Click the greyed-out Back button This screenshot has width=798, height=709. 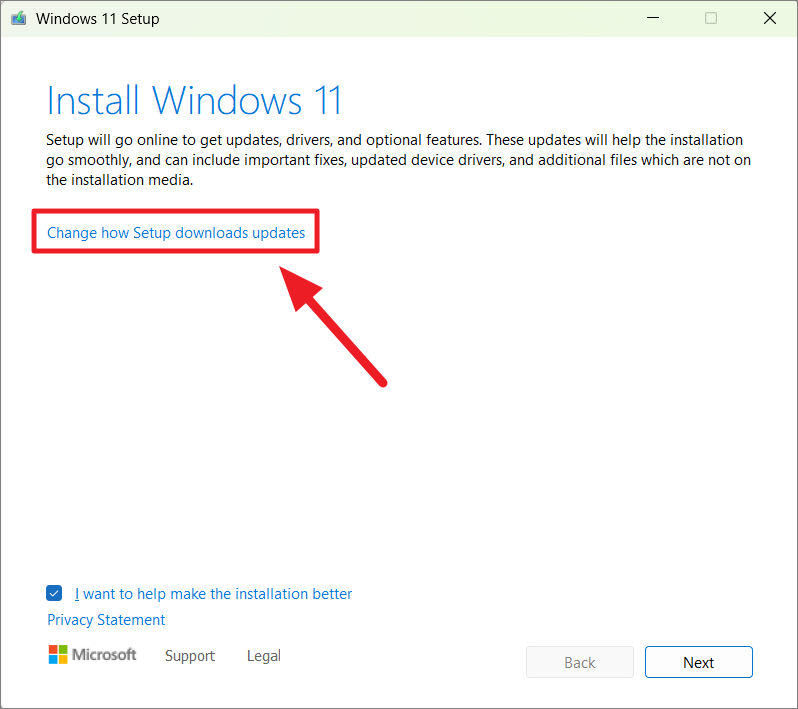point(580,662)
